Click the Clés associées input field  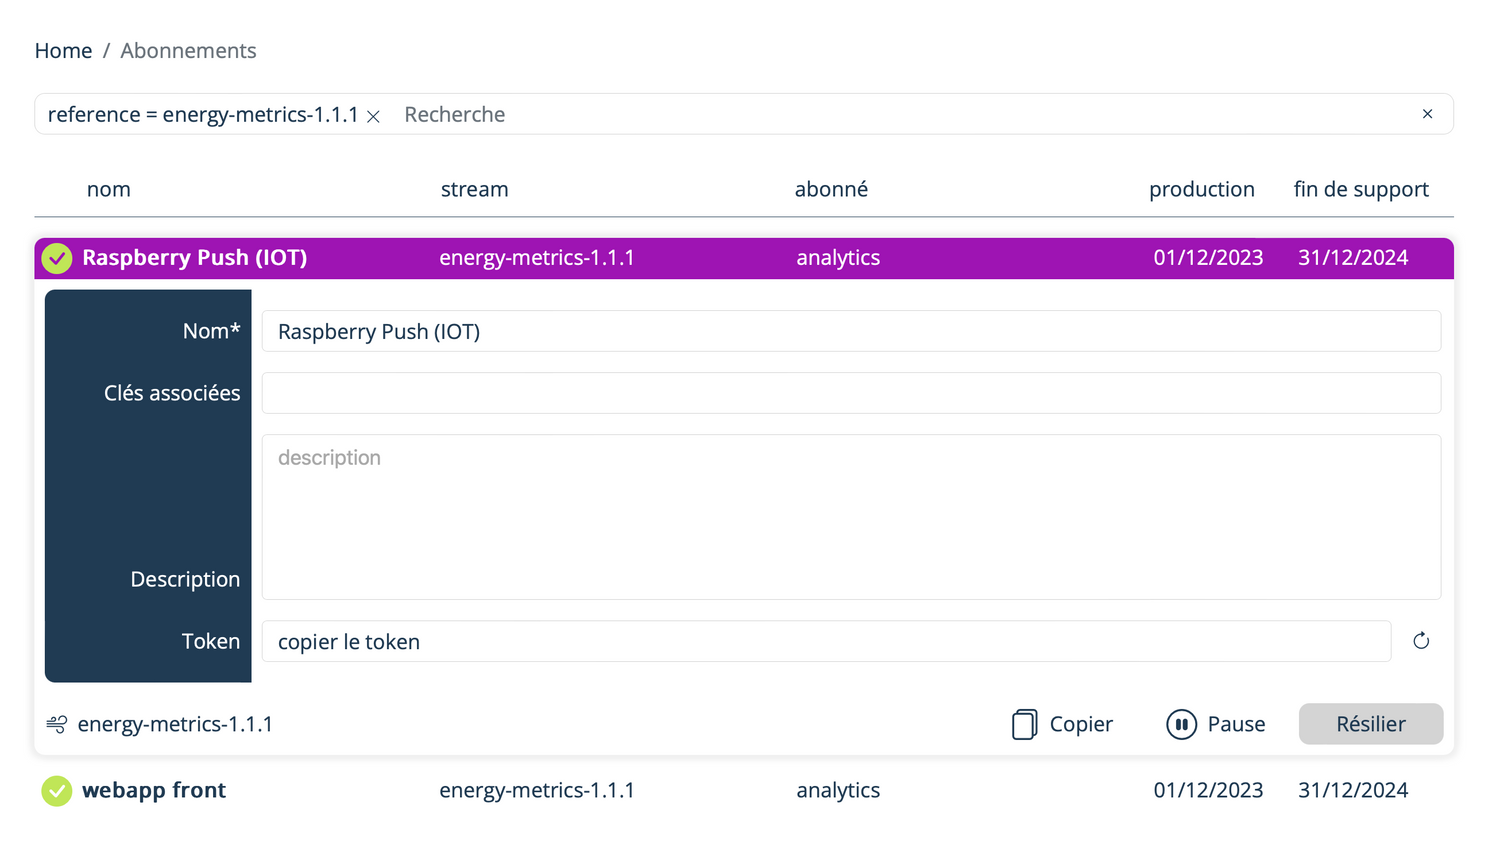click(850, 393)
